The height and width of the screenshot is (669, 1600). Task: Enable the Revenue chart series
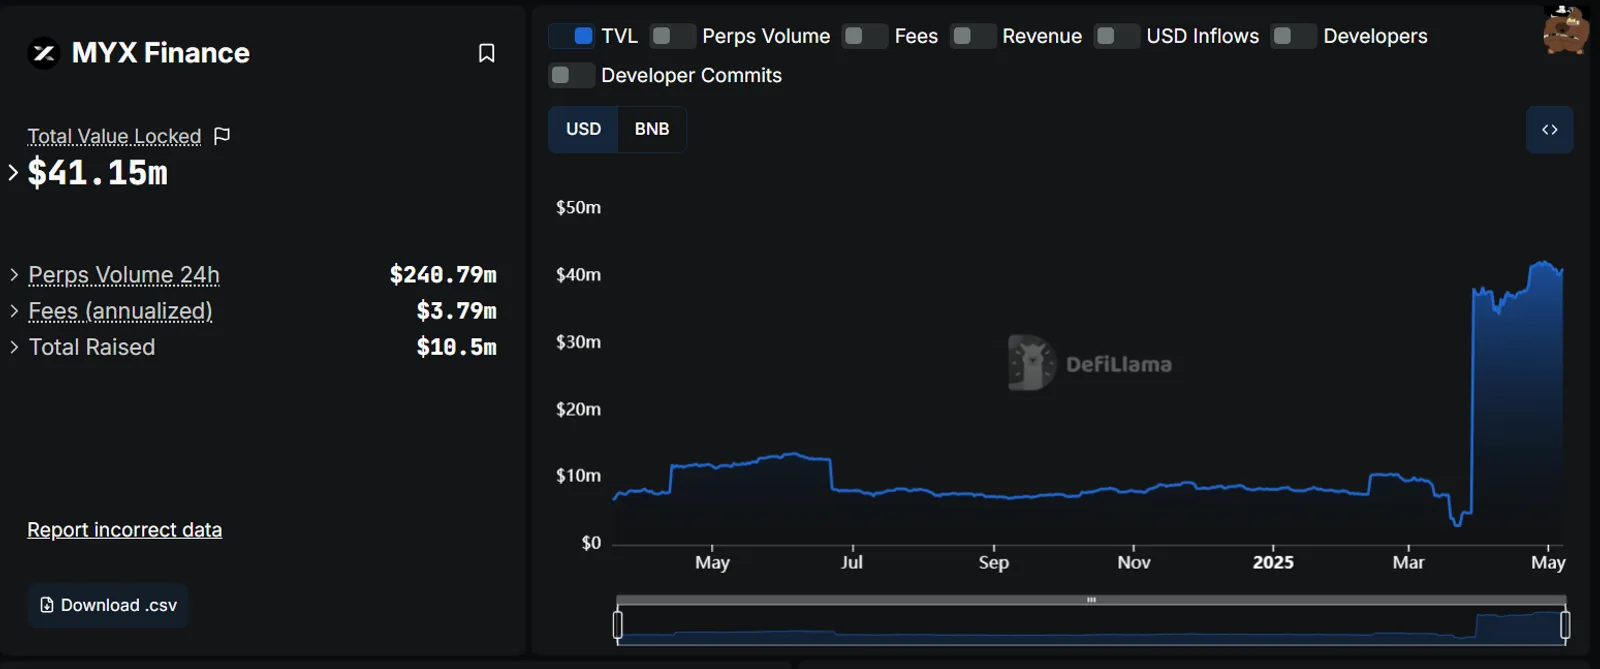tap(973, 36)
